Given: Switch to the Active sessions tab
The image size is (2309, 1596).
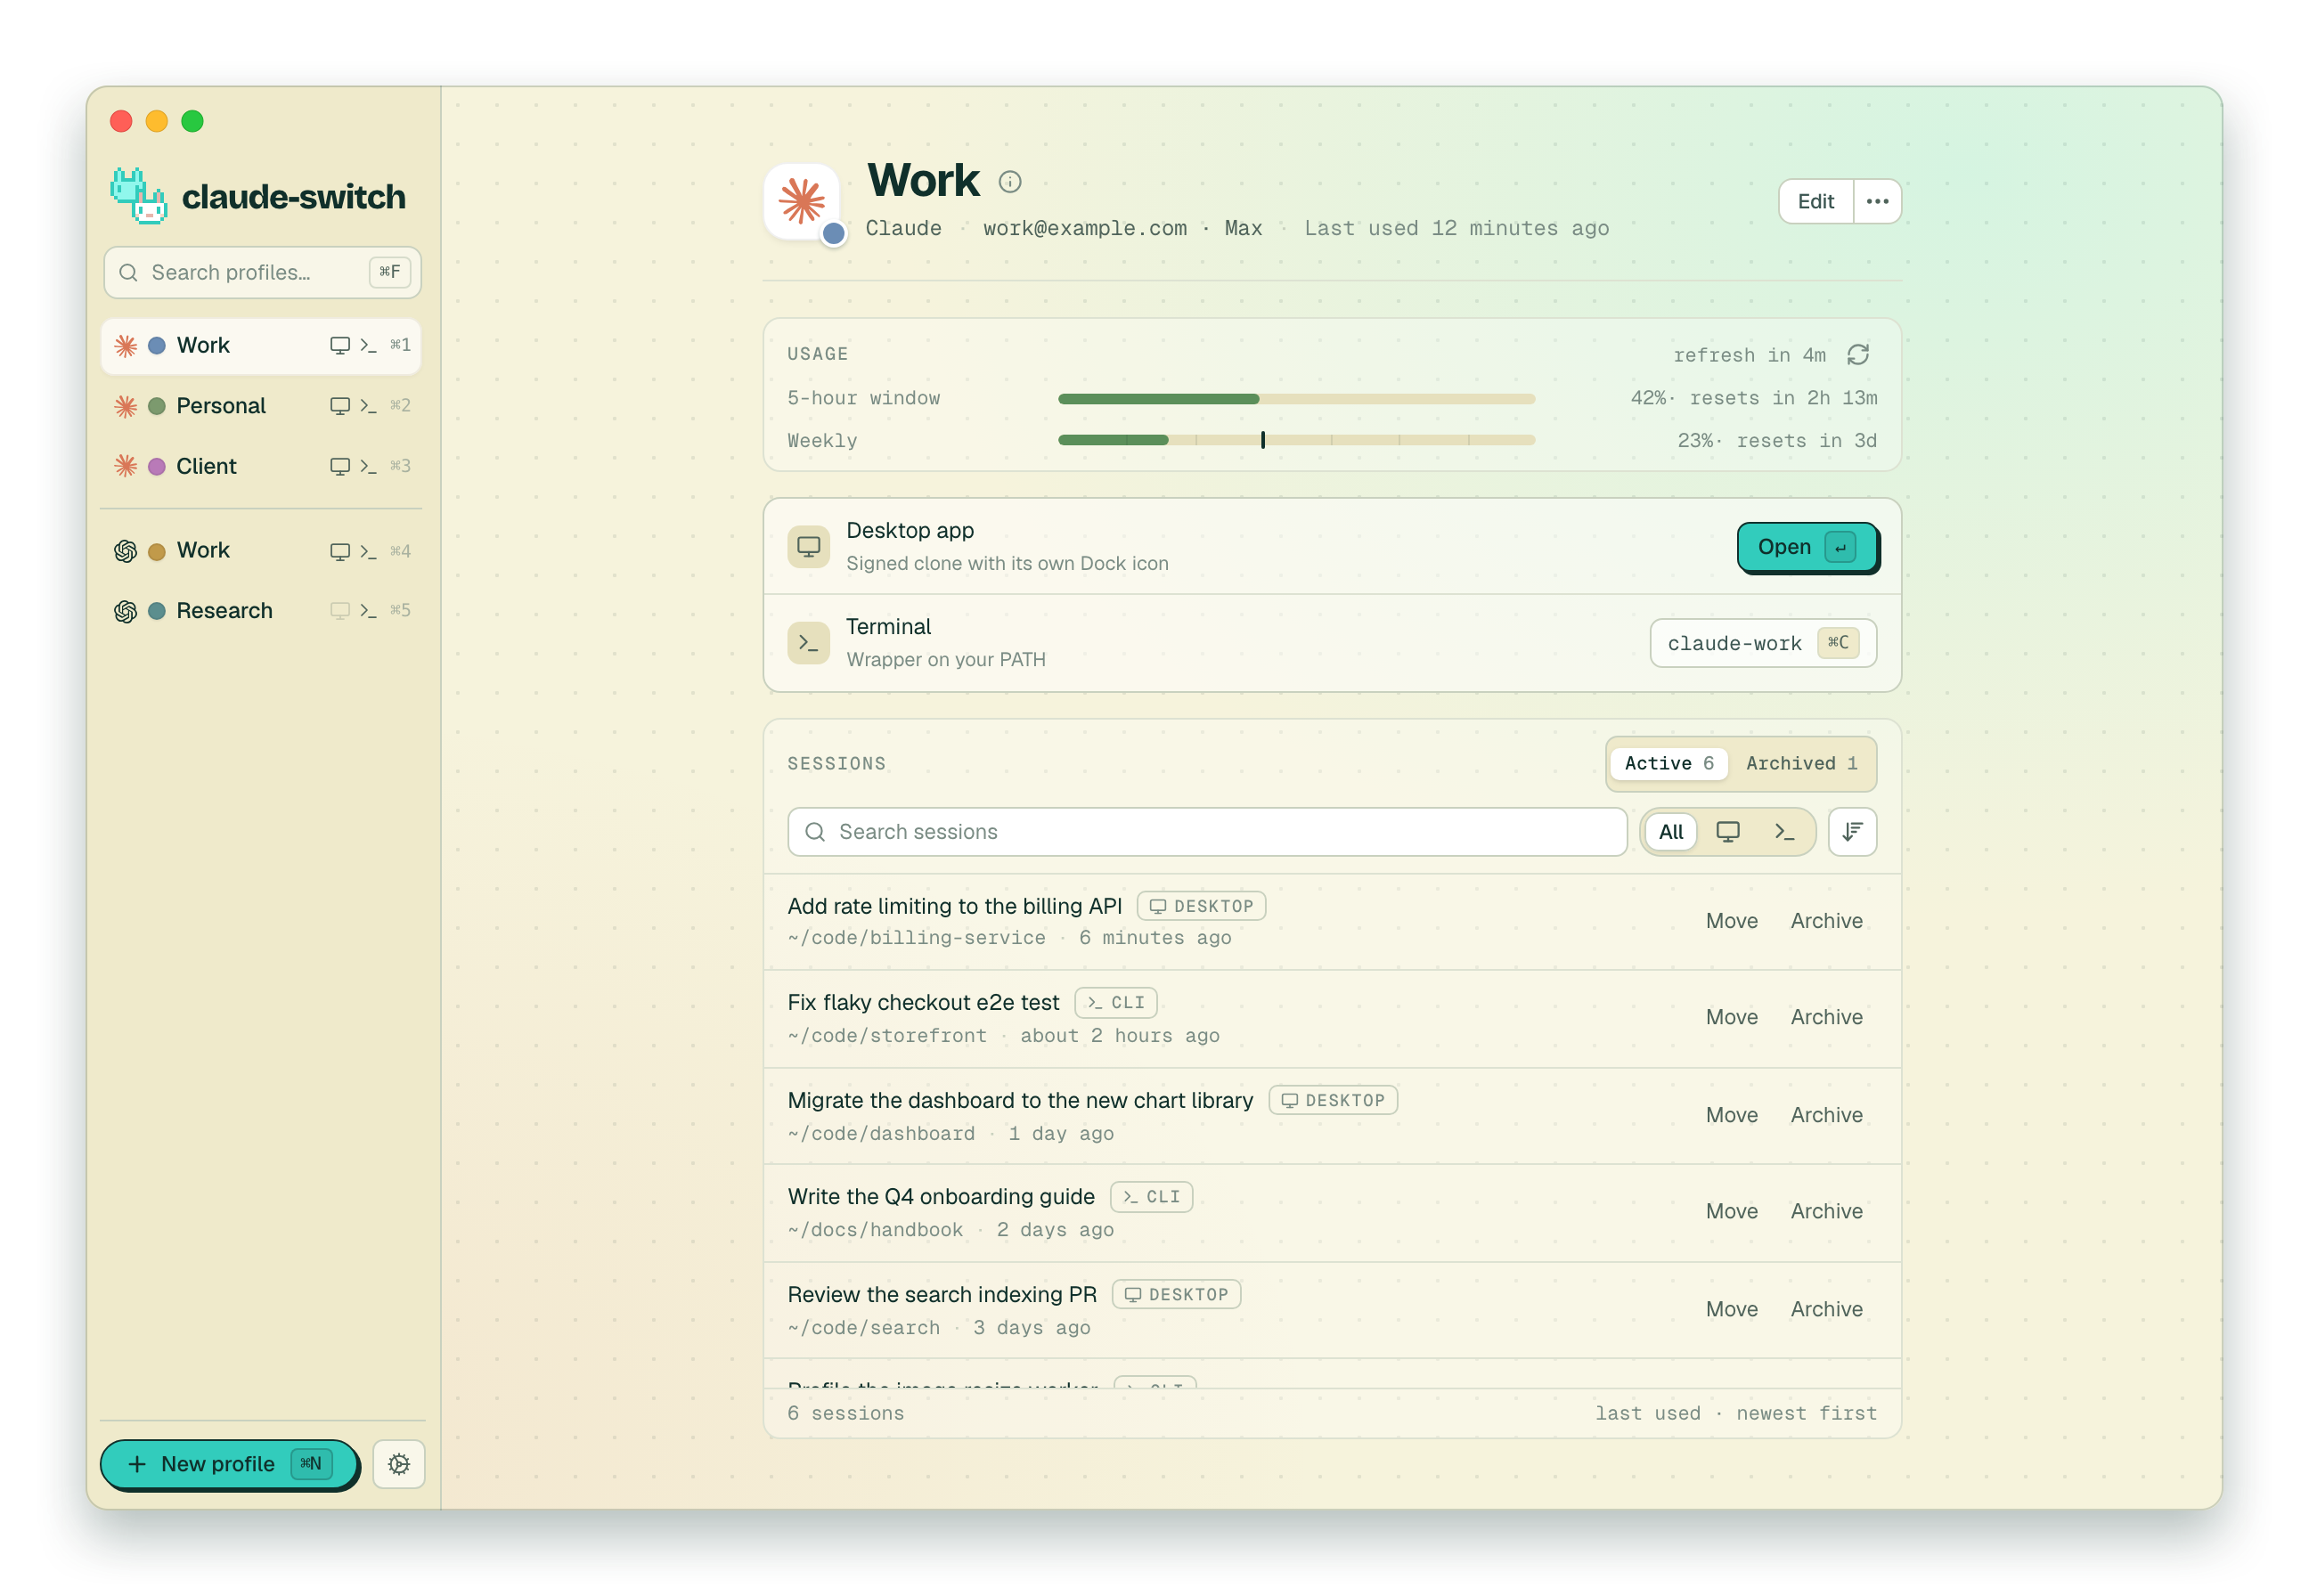Looking at the screenshot, I should pos(1668,763).
